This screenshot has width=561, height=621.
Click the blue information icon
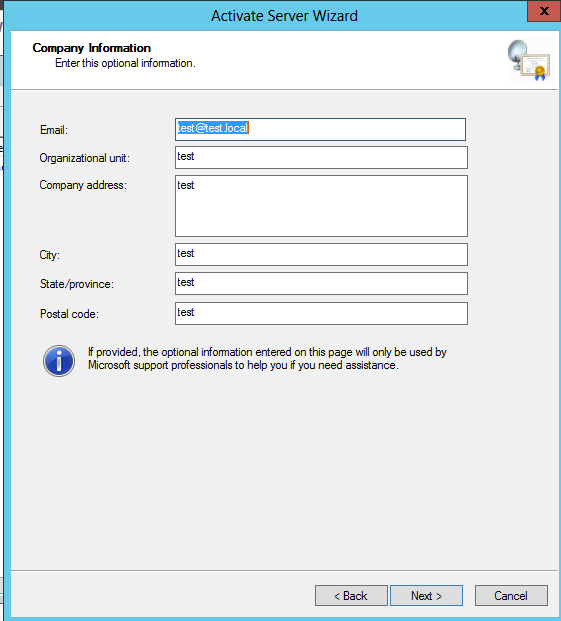pyautogui.click(x=59, y=360)
